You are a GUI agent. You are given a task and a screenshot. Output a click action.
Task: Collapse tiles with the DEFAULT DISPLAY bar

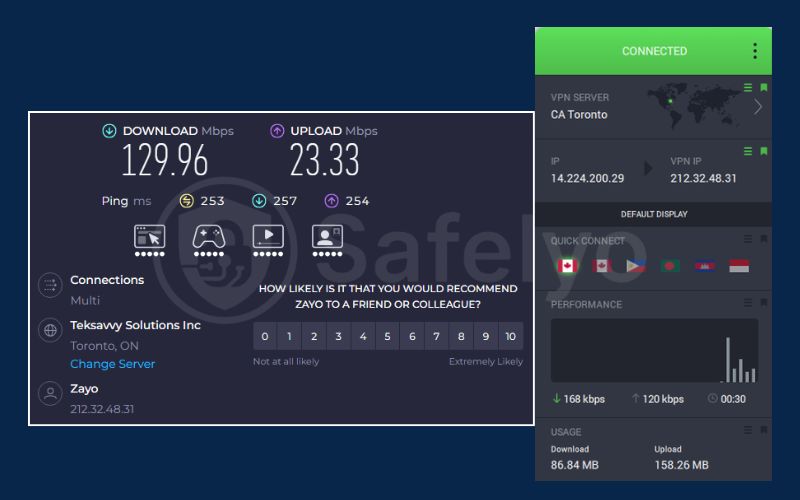(x=654, y=214)
